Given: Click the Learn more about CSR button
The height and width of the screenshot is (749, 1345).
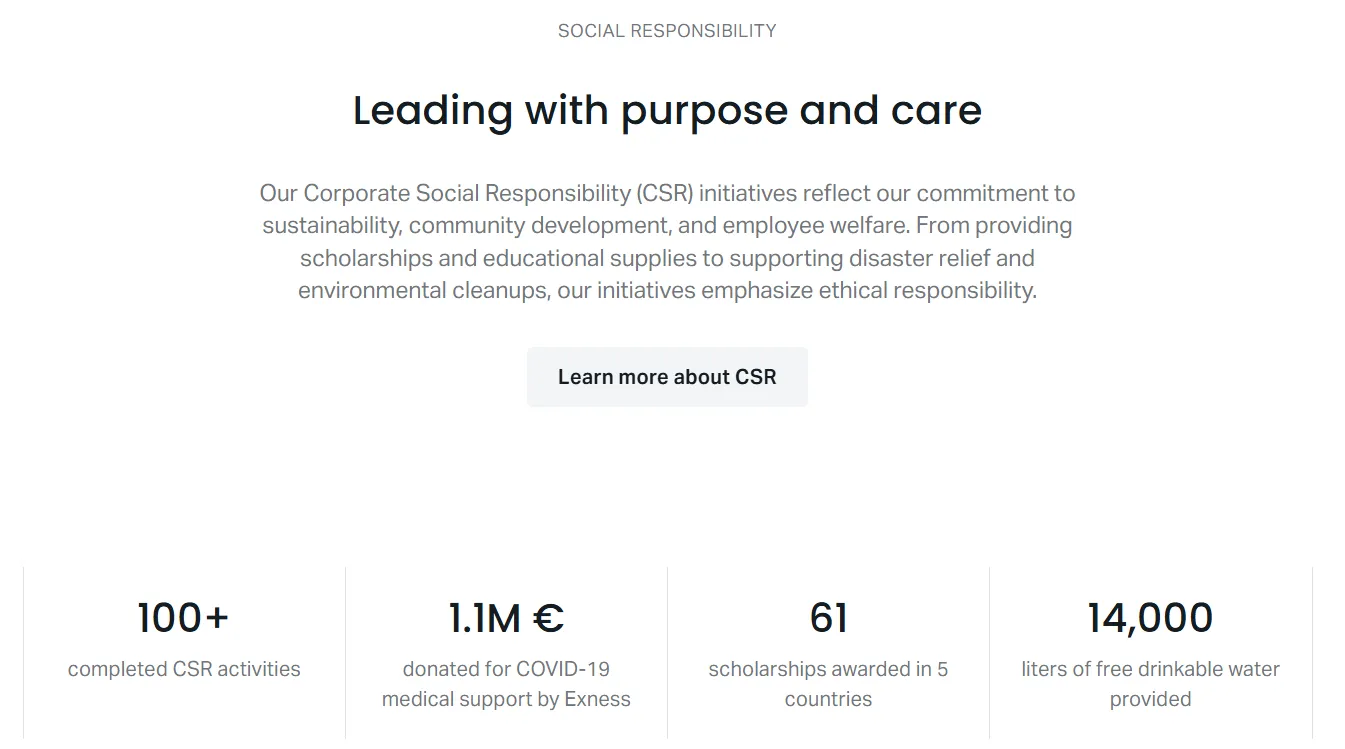Looking at the screenshot, I should click(667, 377).
